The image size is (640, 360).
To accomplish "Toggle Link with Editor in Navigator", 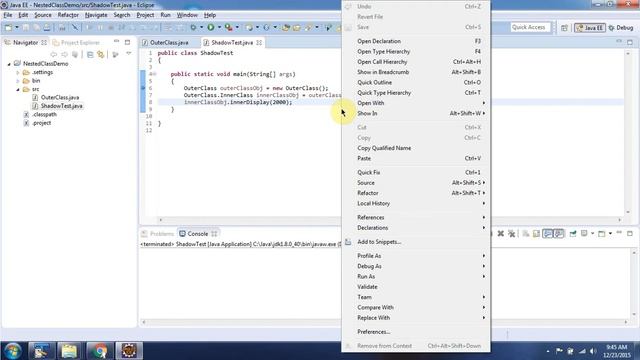I will [x=101, y=54].
